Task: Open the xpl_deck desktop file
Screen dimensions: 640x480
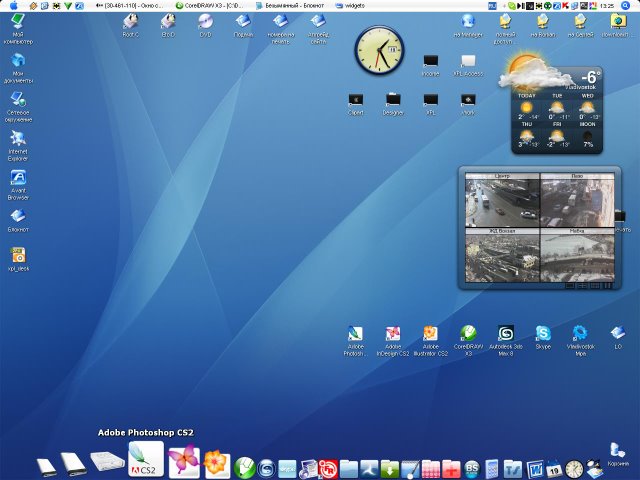Action: (18, 259)
